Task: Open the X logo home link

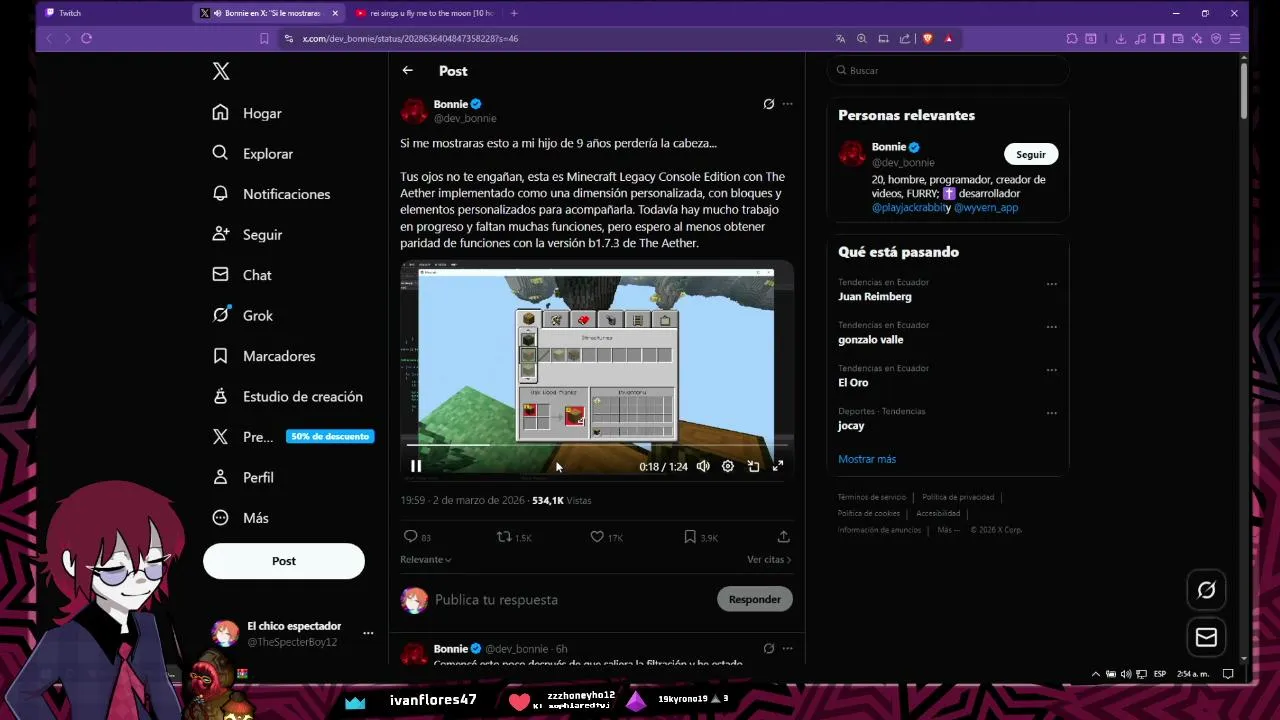Action: coord(221,71)
